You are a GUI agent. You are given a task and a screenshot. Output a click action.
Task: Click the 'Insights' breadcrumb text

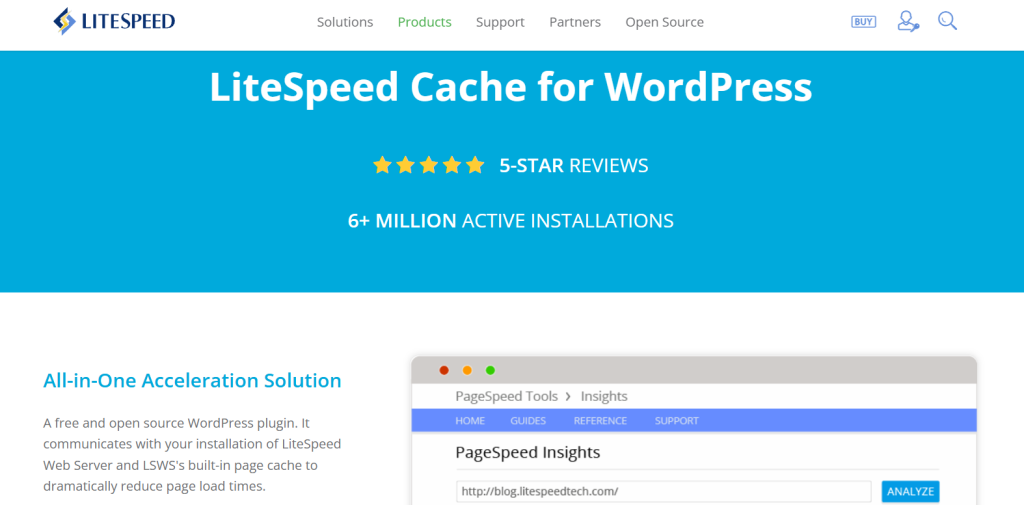(x=604, y=396)
